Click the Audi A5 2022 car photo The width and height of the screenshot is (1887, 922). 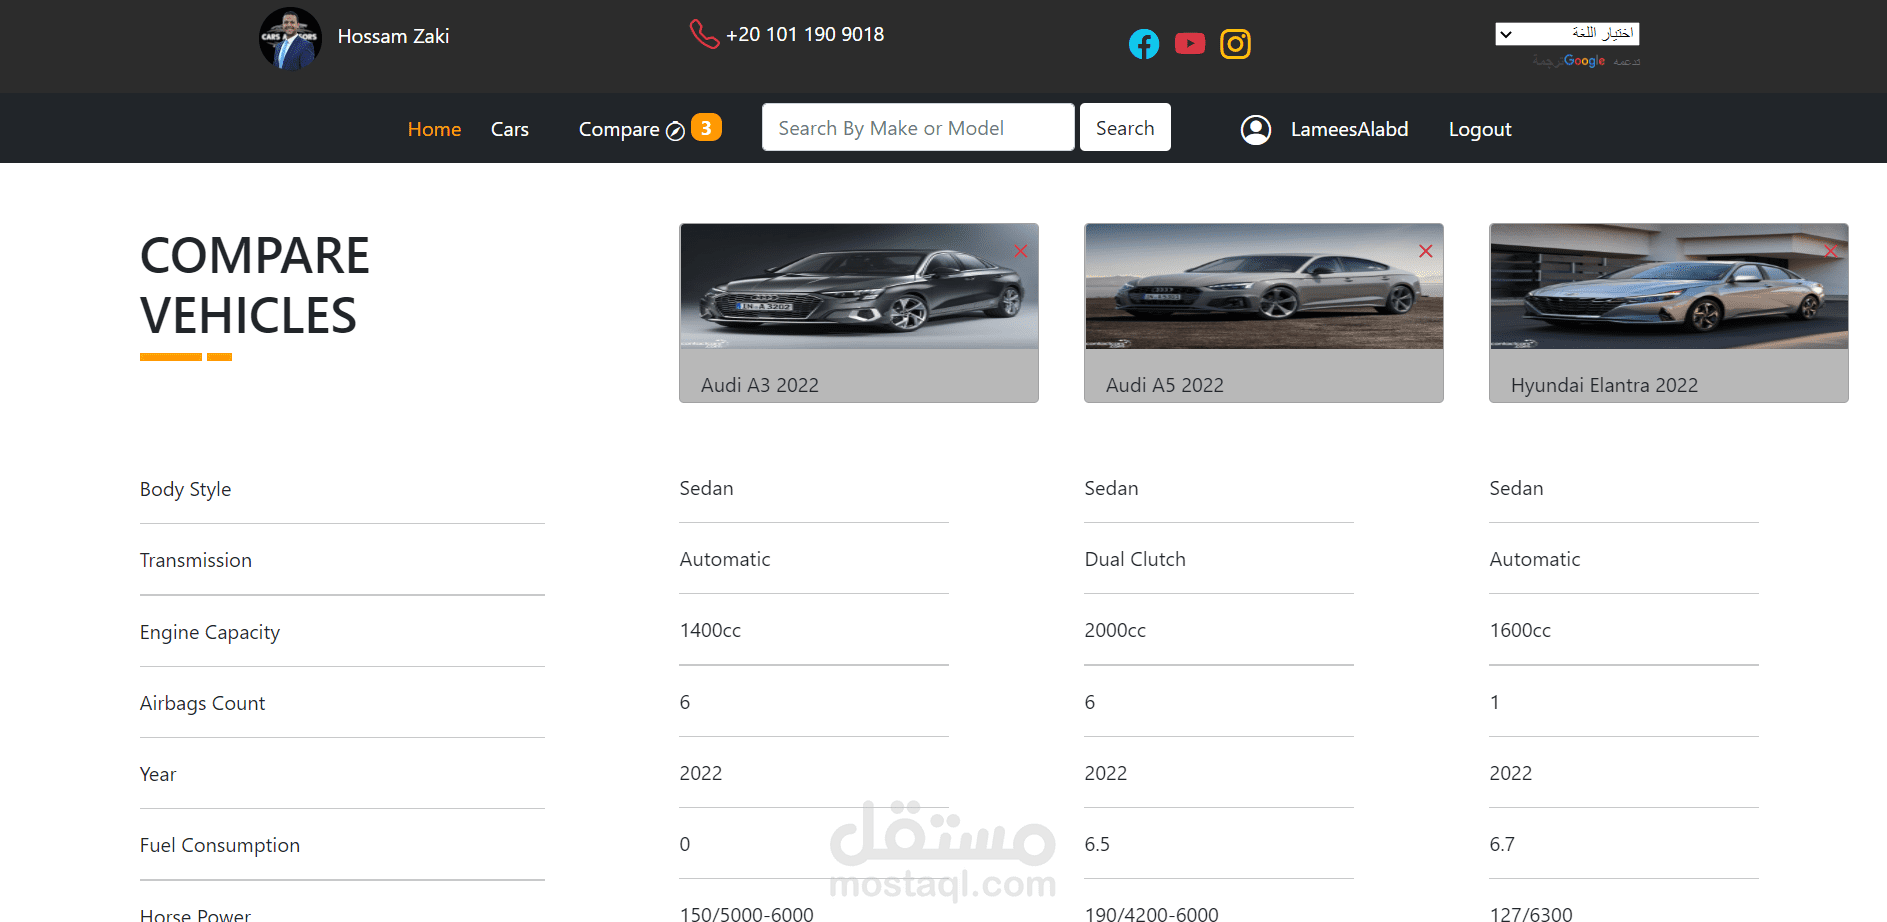[1263, 290]
